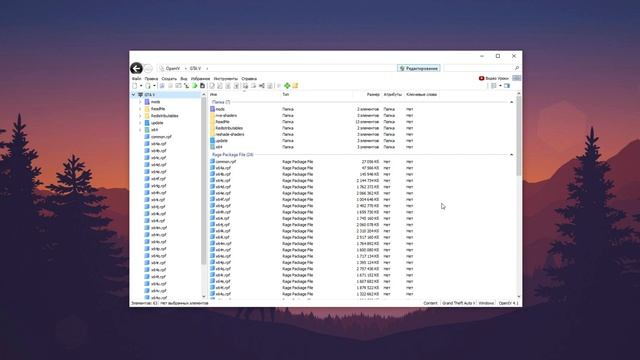Open the Вид menu
640x360 pixels.
[x=184, y=78]
